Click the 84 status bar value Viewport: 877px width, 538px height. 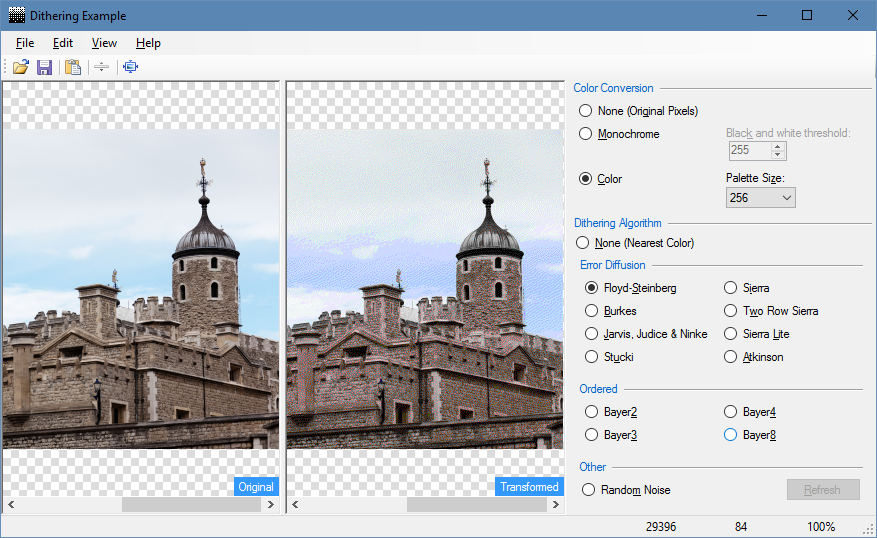741,527
